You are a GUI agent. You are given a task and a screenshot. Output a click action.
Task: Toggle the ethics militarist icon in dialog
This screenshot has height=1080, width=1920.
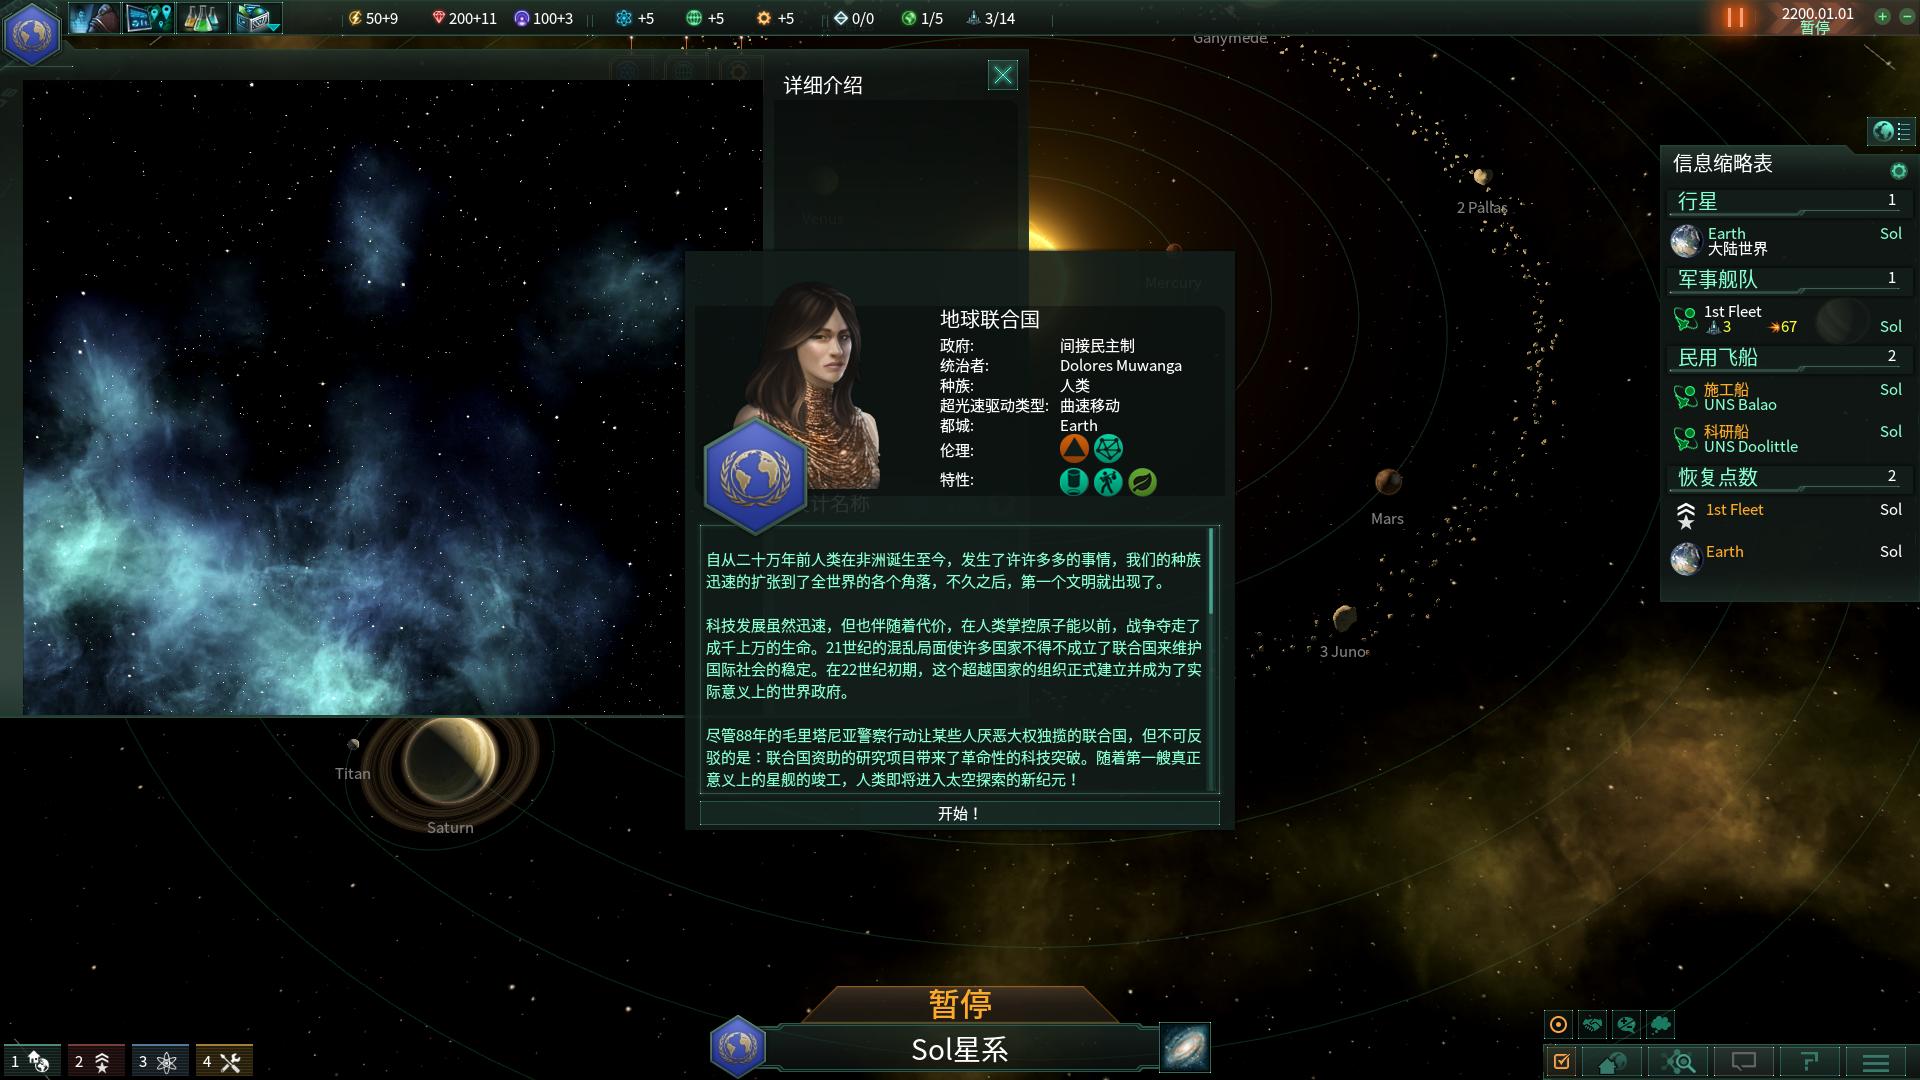(1073, 448)
